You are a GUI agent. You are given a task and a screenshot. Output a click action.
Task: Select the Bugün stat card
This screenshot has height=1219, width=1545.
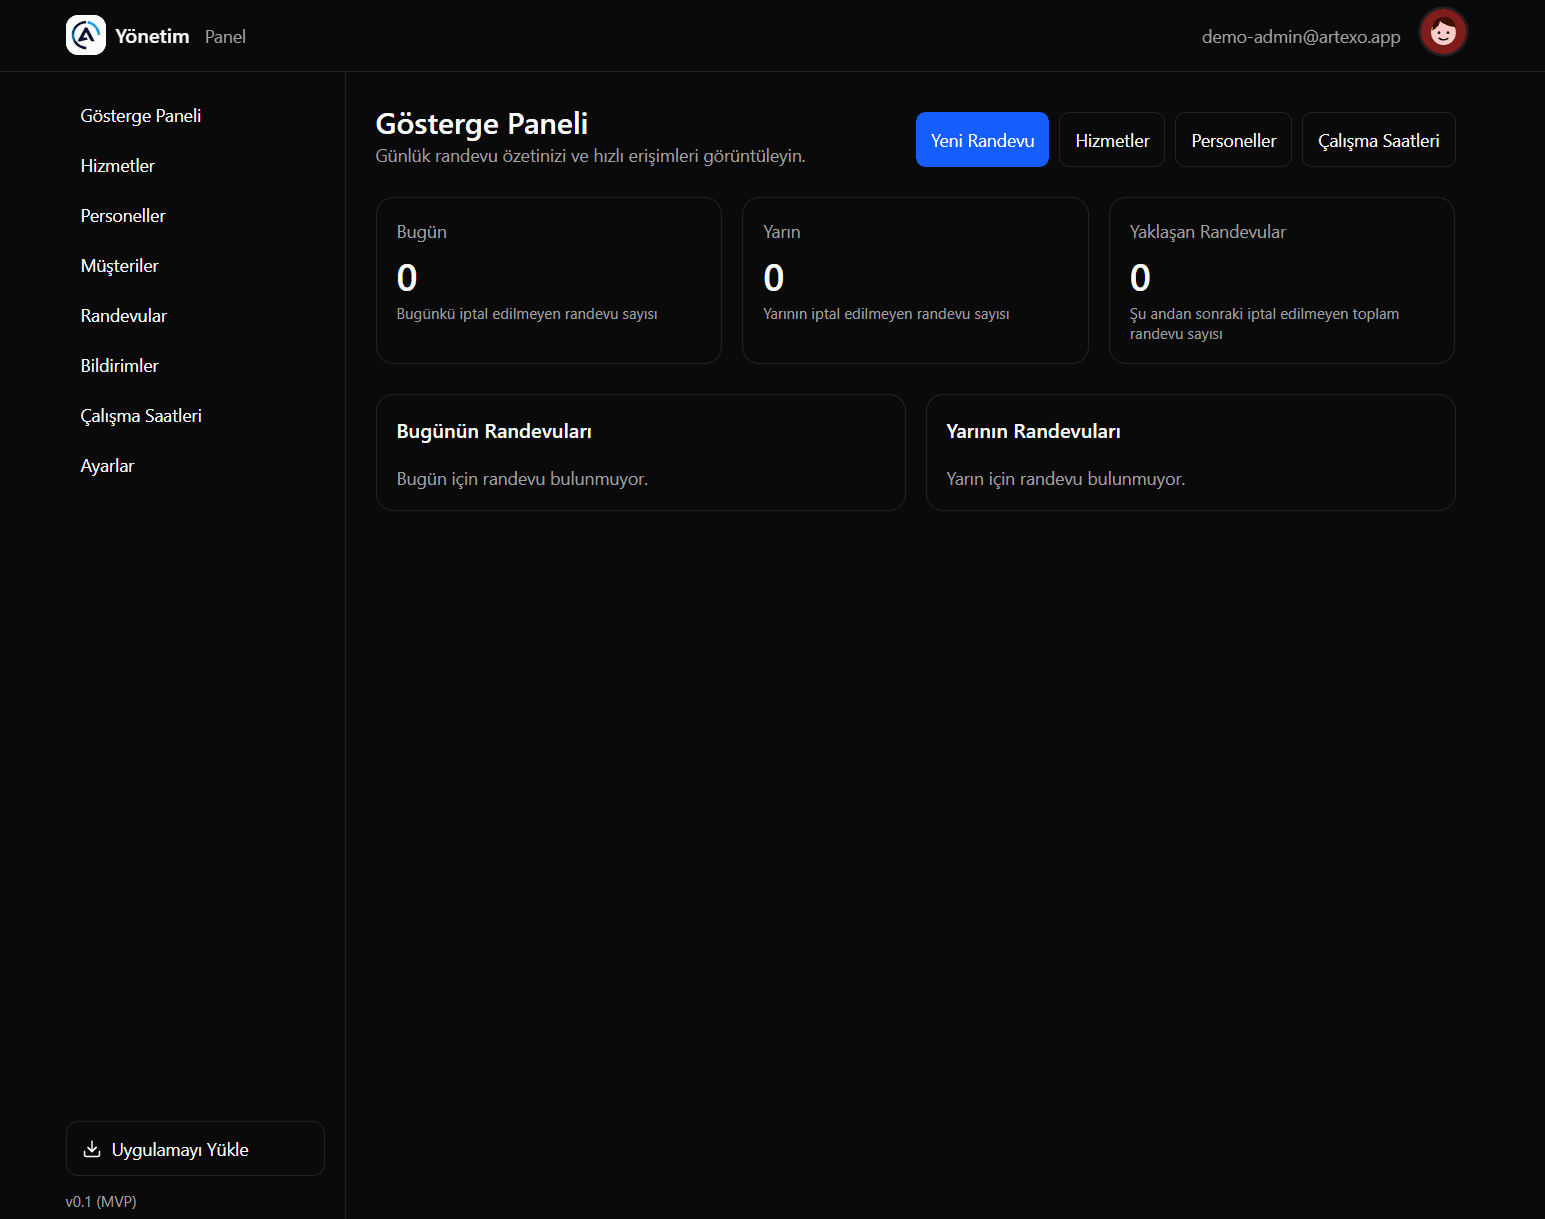(x=549, y=280)
